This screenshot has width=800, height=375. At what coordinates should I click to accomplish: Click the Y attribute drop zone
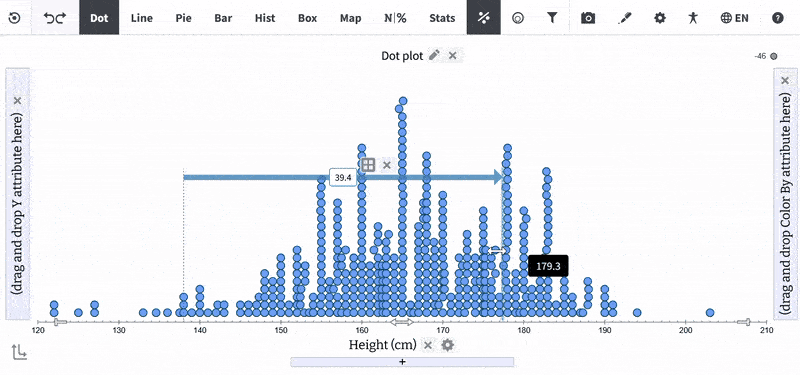coord(18,194)
